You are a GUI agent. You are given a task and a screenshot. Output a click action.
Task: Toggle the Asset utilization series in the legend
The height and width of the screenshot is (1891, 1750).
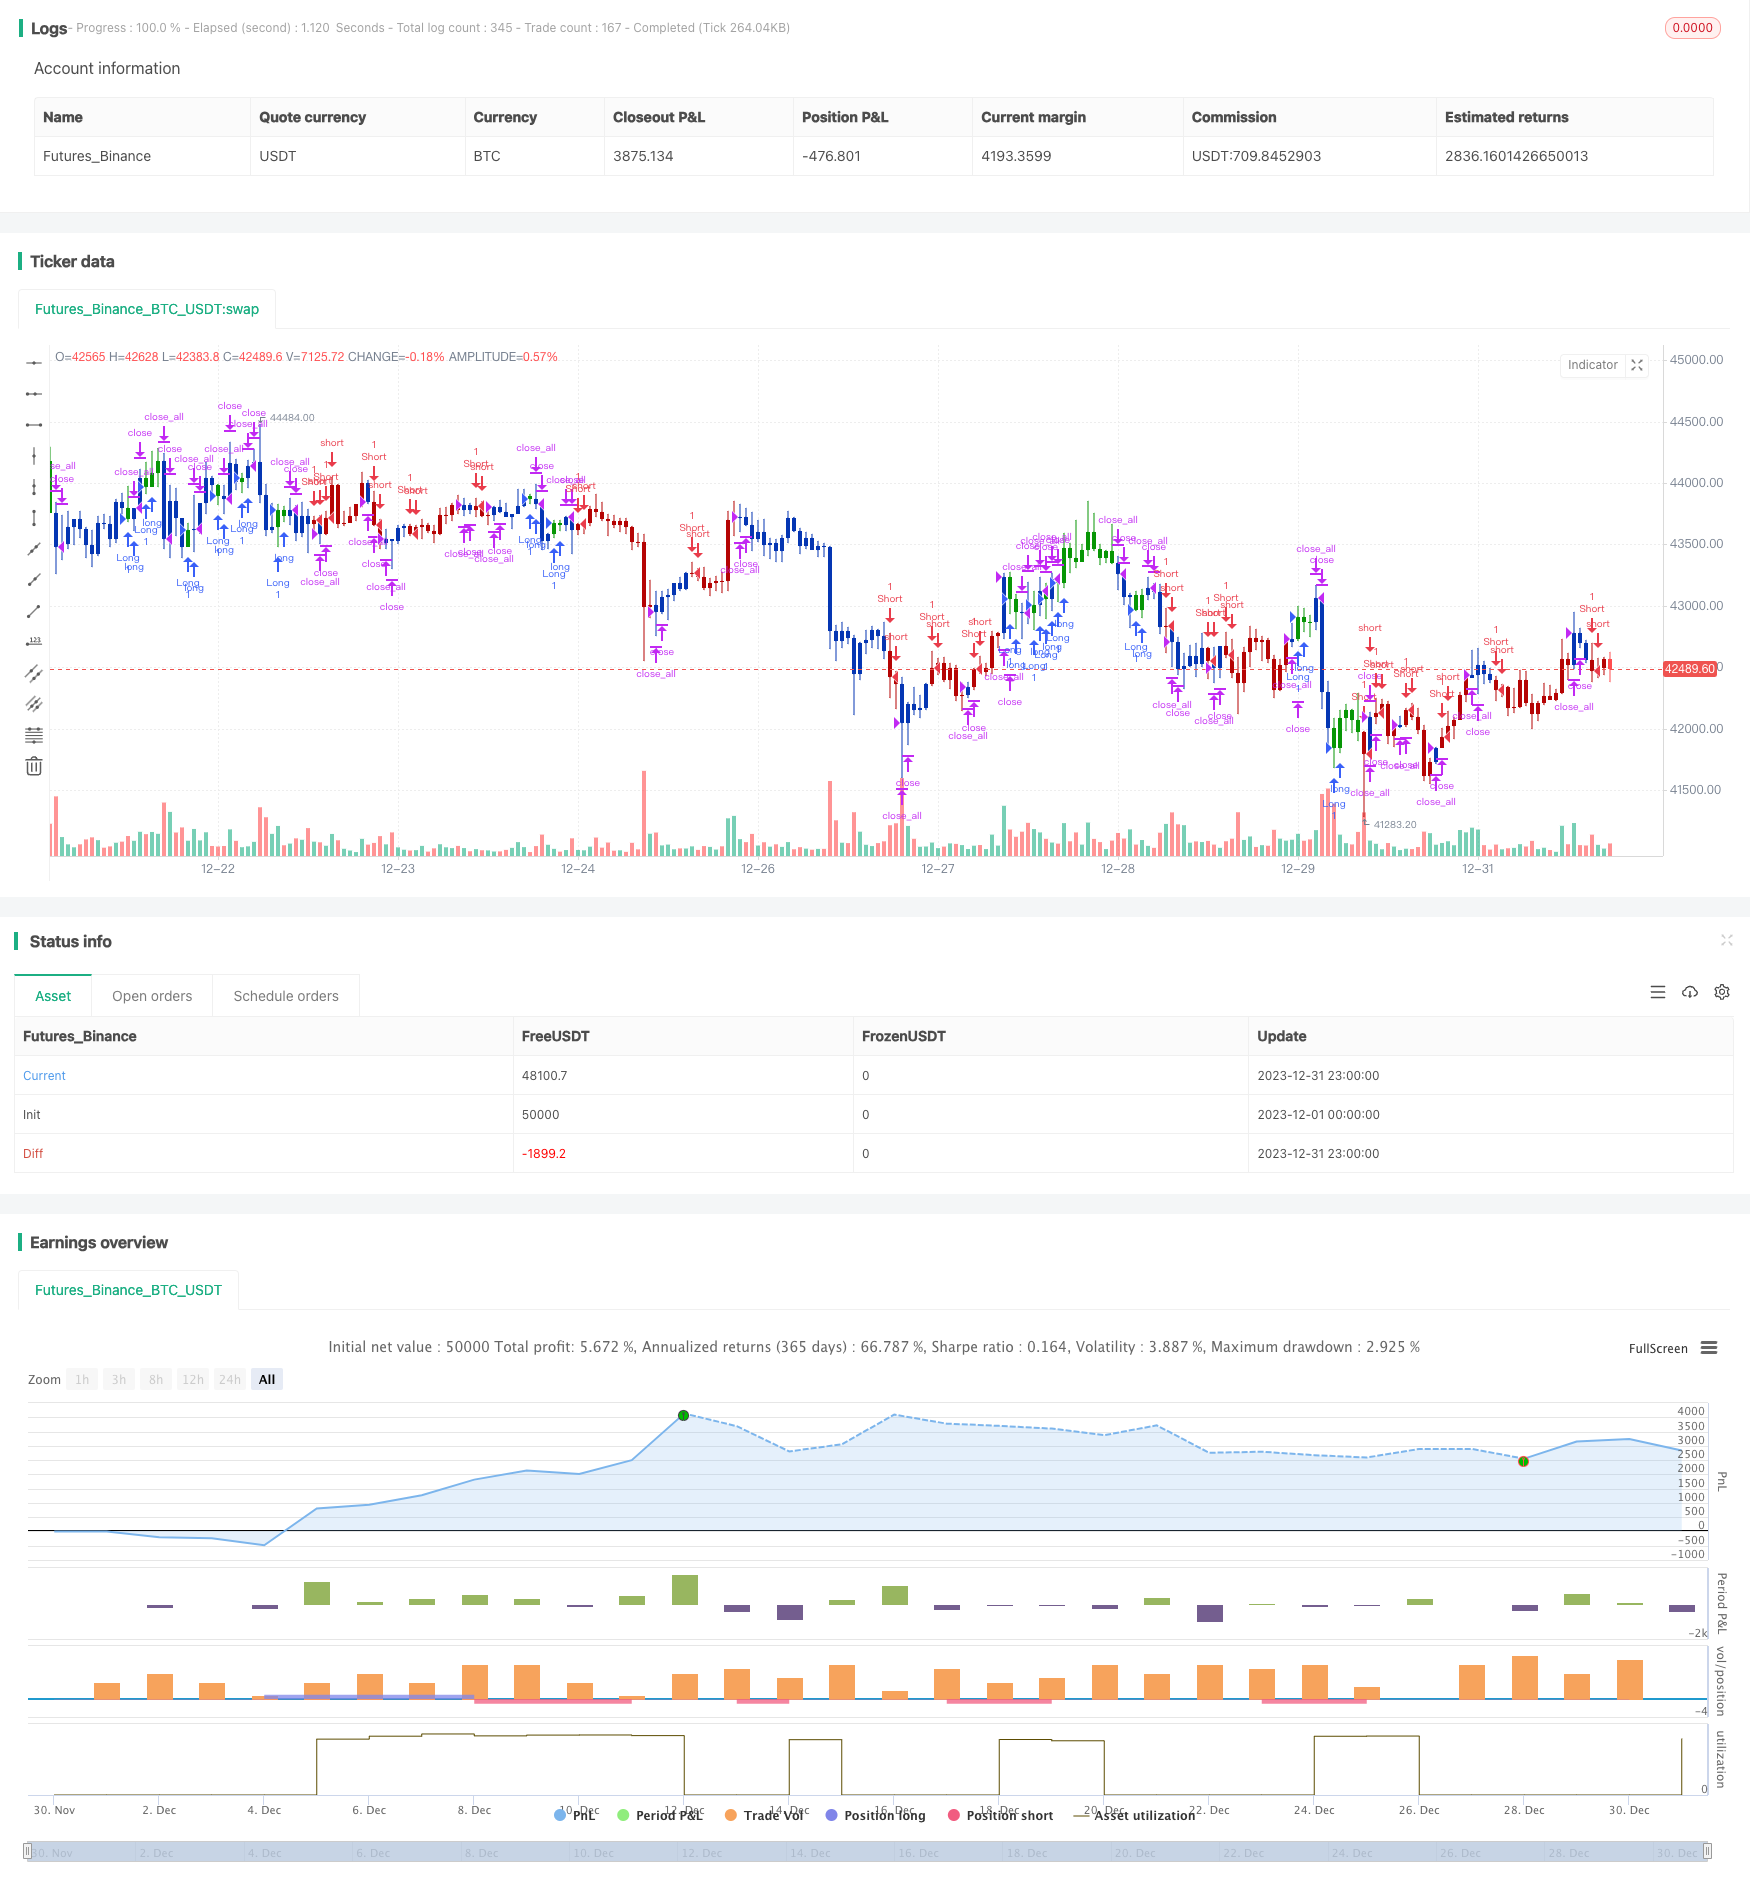pos(1134,1815)
